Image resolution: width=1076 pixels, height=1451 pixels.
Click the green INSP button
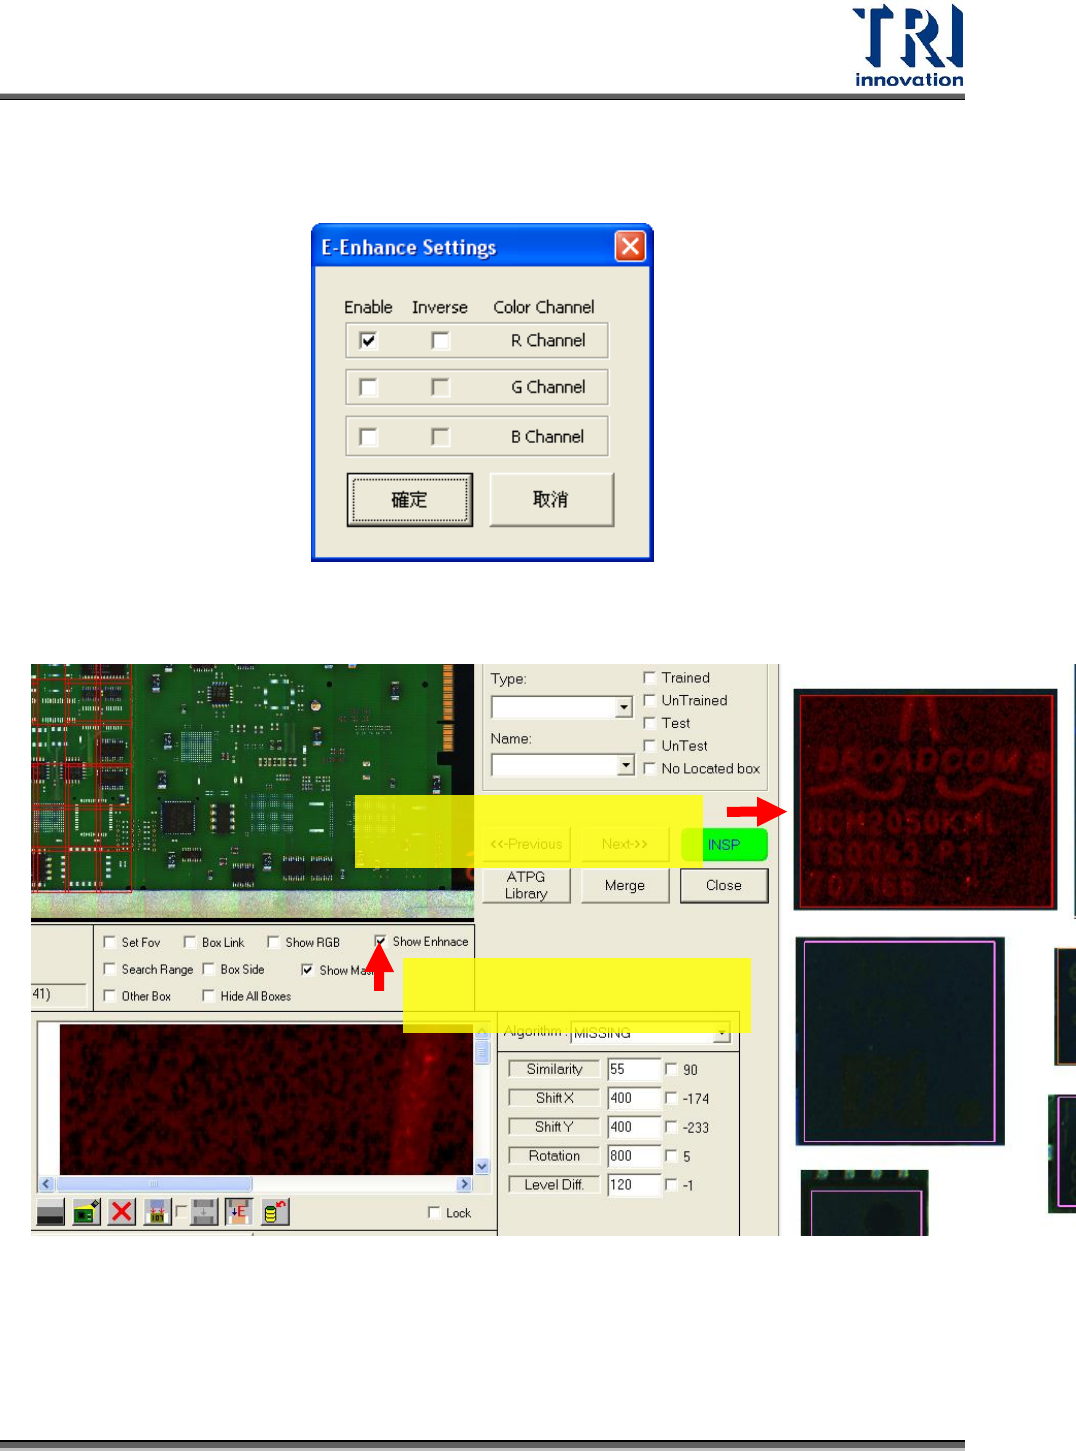(x=724, y=845)
